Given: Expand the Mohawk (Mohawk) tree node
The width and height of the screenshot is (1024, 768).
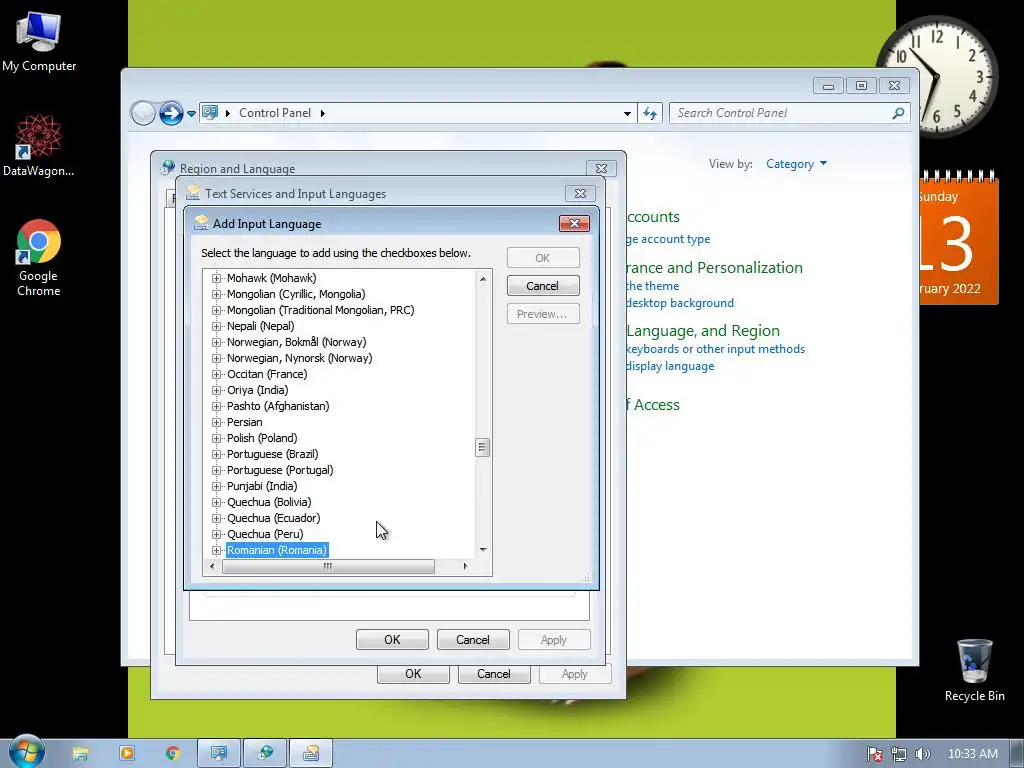Looking at the screenshot, I should 216,278.
